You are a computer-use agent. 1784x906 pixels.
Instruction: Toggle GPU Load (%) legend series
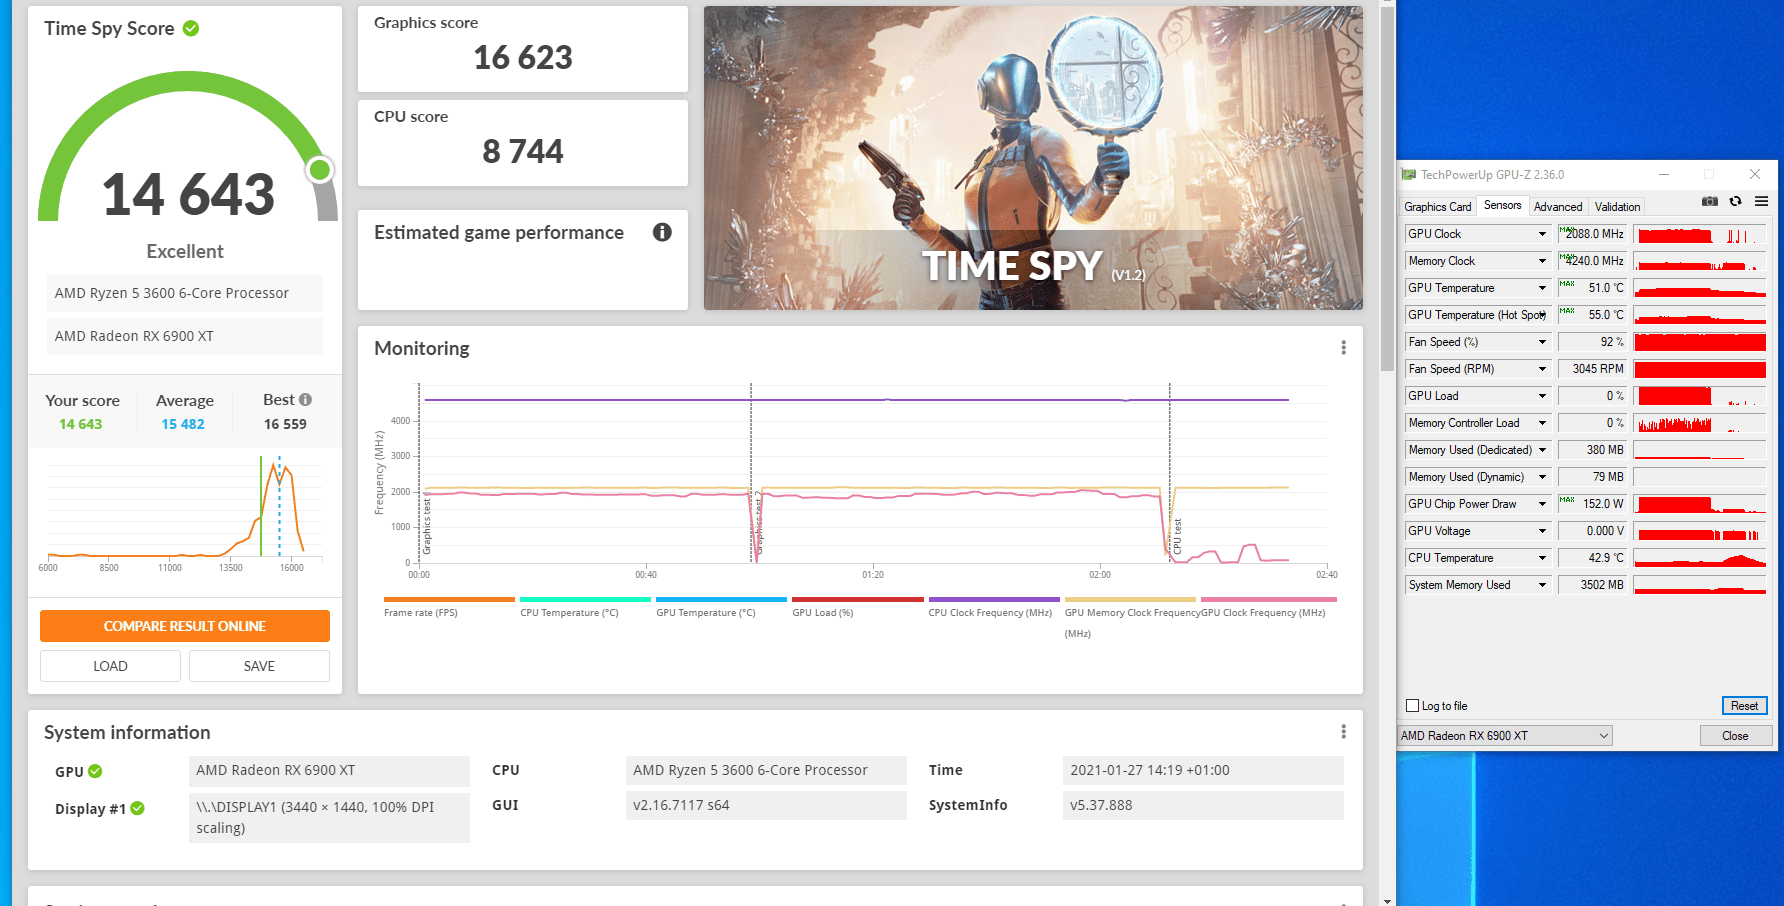pyautogui.click(x=857, y=606)
